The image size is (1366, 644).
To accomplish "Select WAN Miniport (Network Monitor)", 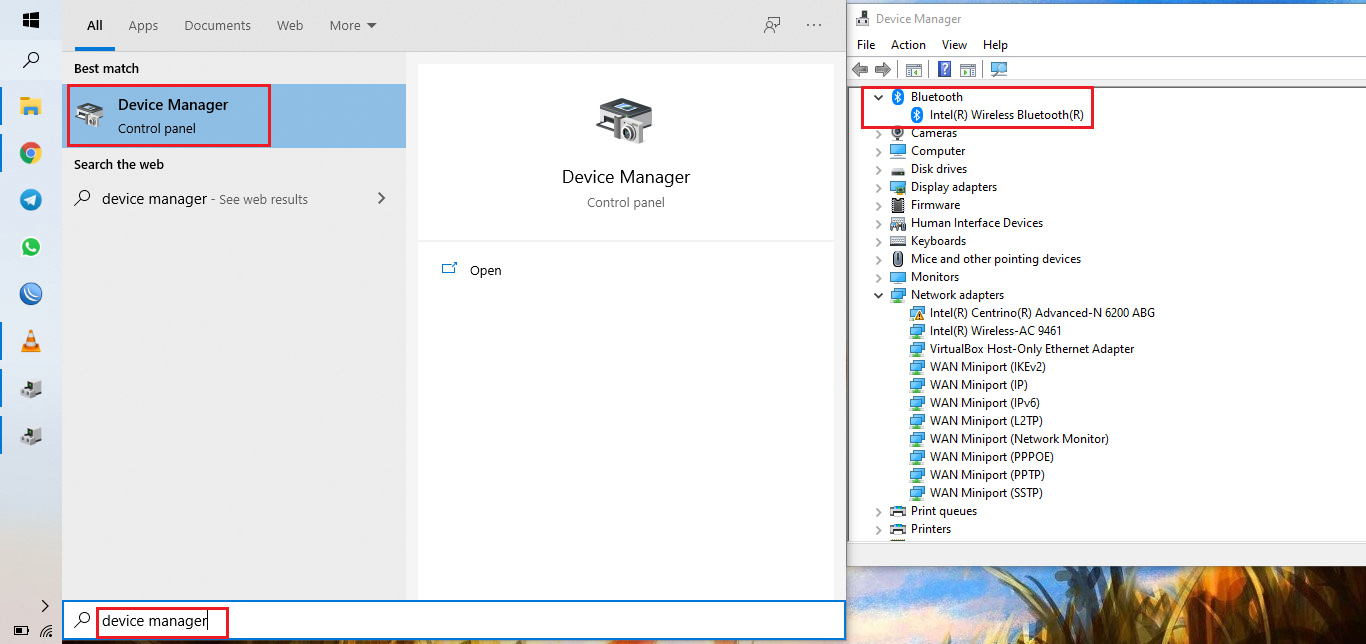I will coord(1019,439).
